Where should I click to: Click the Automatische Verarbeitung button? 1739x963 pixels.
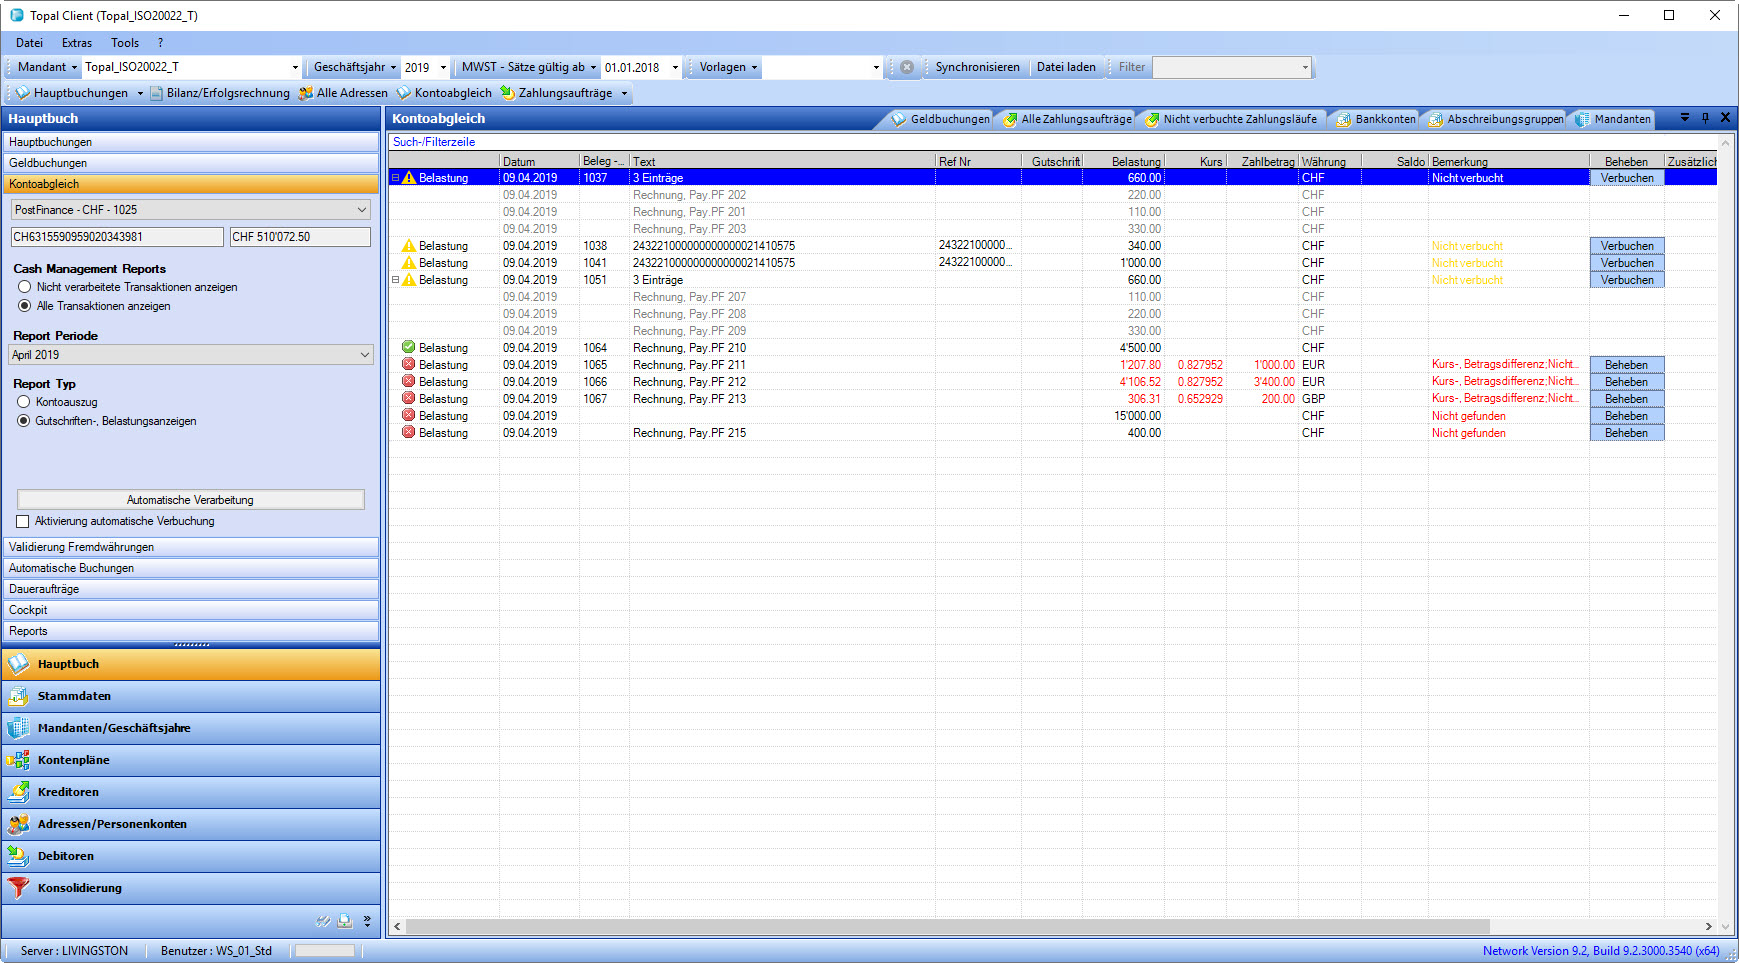(x=190, y=500)
